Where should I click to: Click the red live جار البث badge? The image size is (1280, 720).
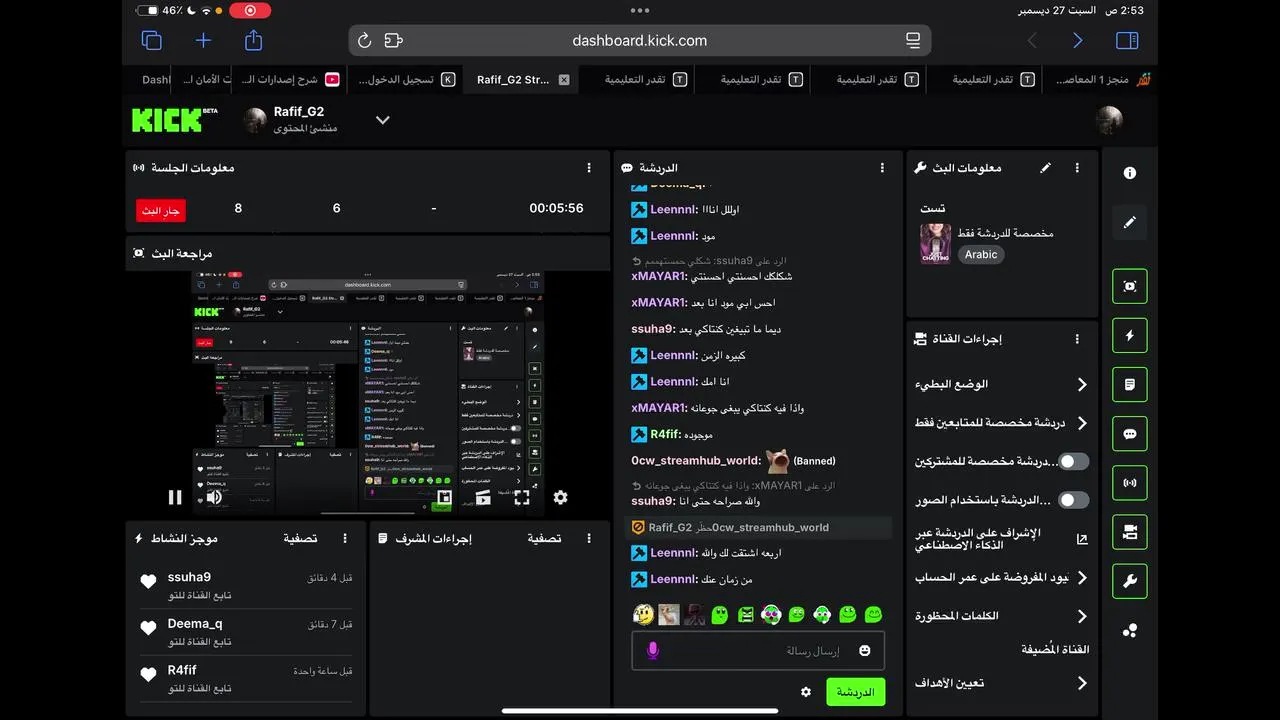point(161,210)
